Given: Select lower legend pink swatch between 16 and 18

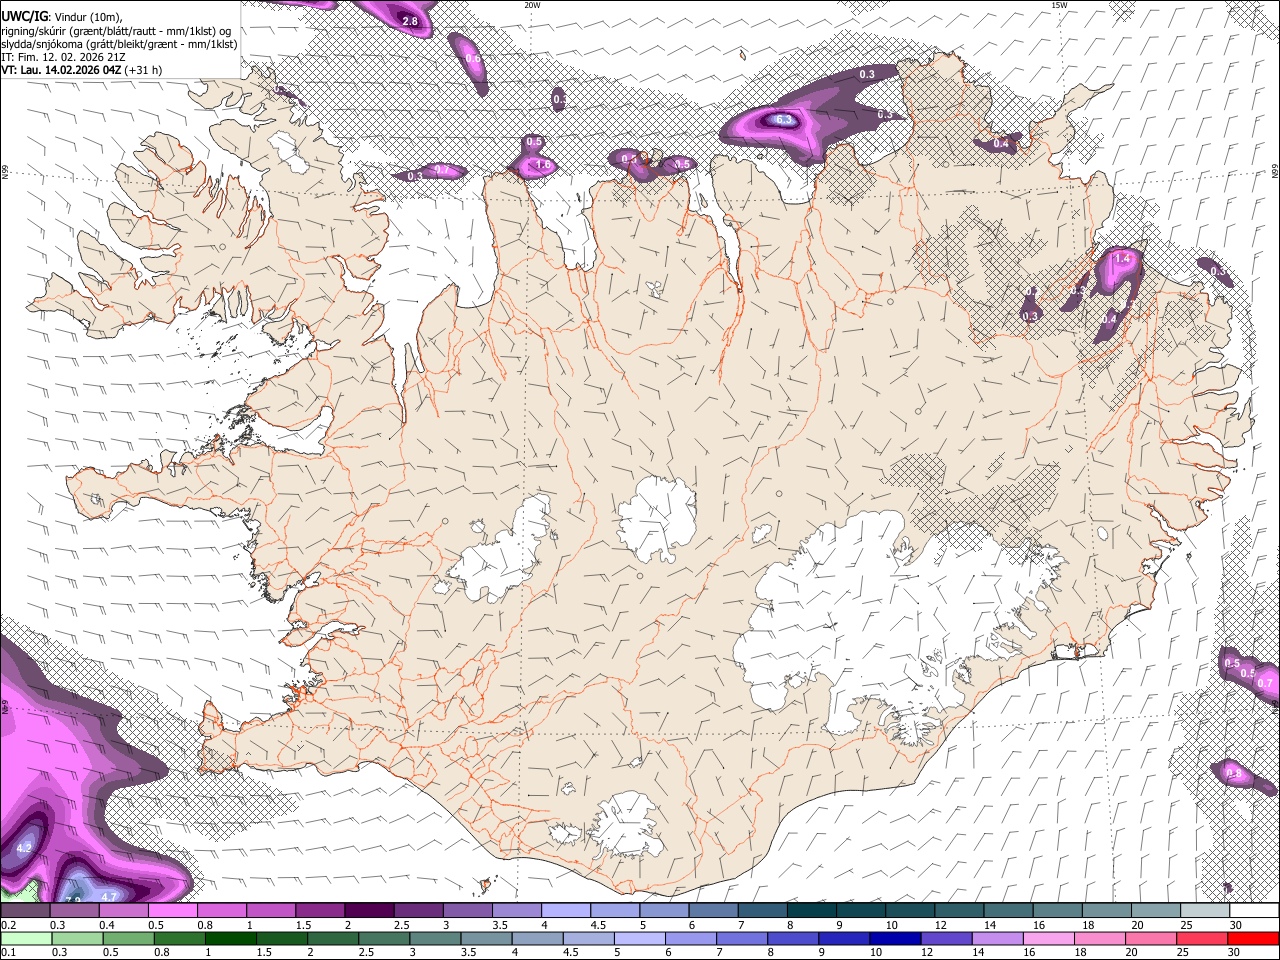Looking at the screenshot, I should pyautogui.click(x=1047, y=938).
